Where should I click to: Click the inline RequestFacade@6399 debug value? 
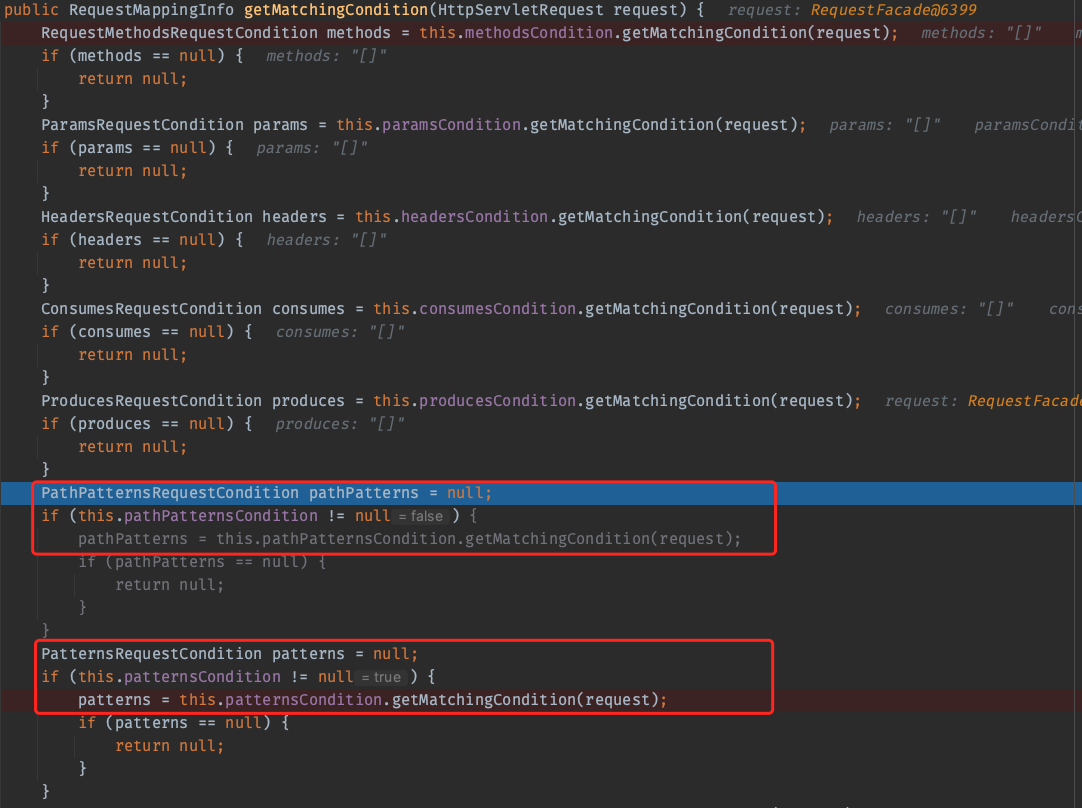(x=895, y=10)
